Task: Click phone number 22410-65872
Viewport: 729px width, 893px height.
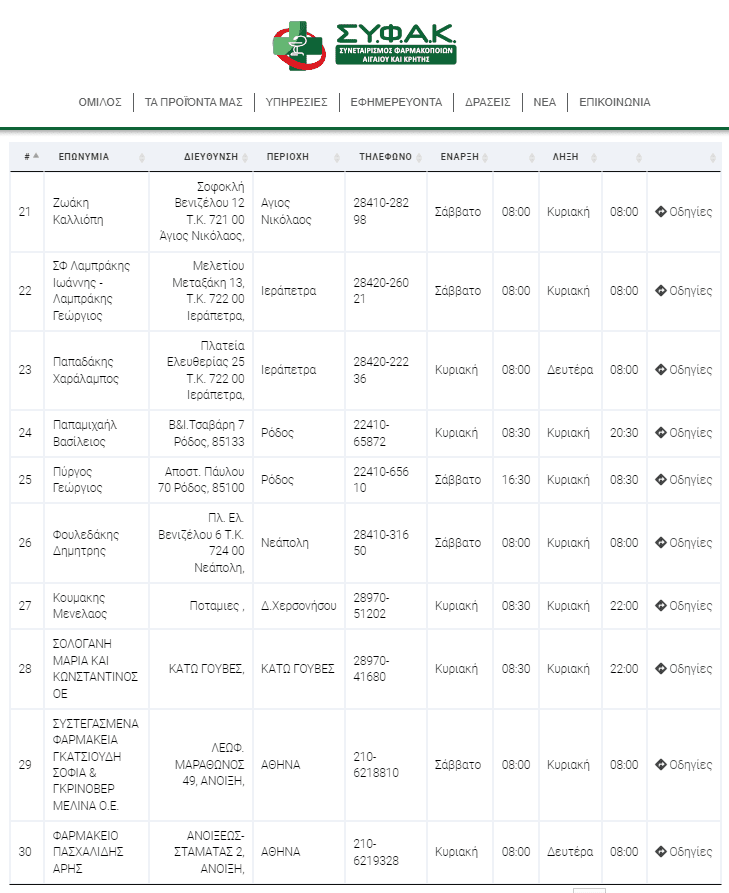Action: 371,433
